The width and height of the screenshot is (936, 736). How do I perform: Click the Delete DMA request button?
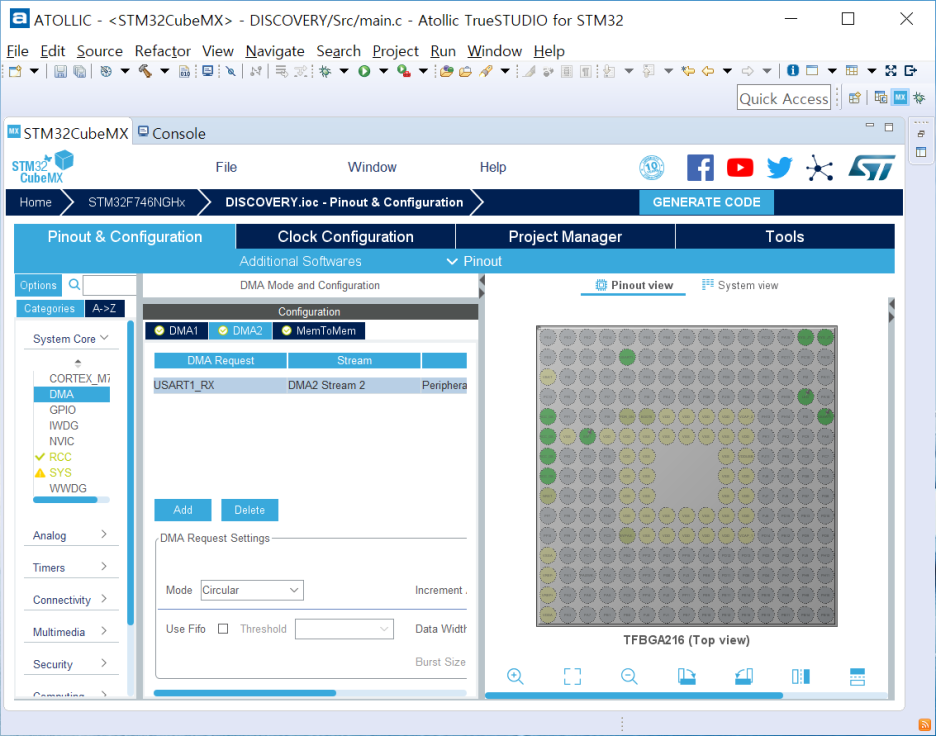(250, 510)
